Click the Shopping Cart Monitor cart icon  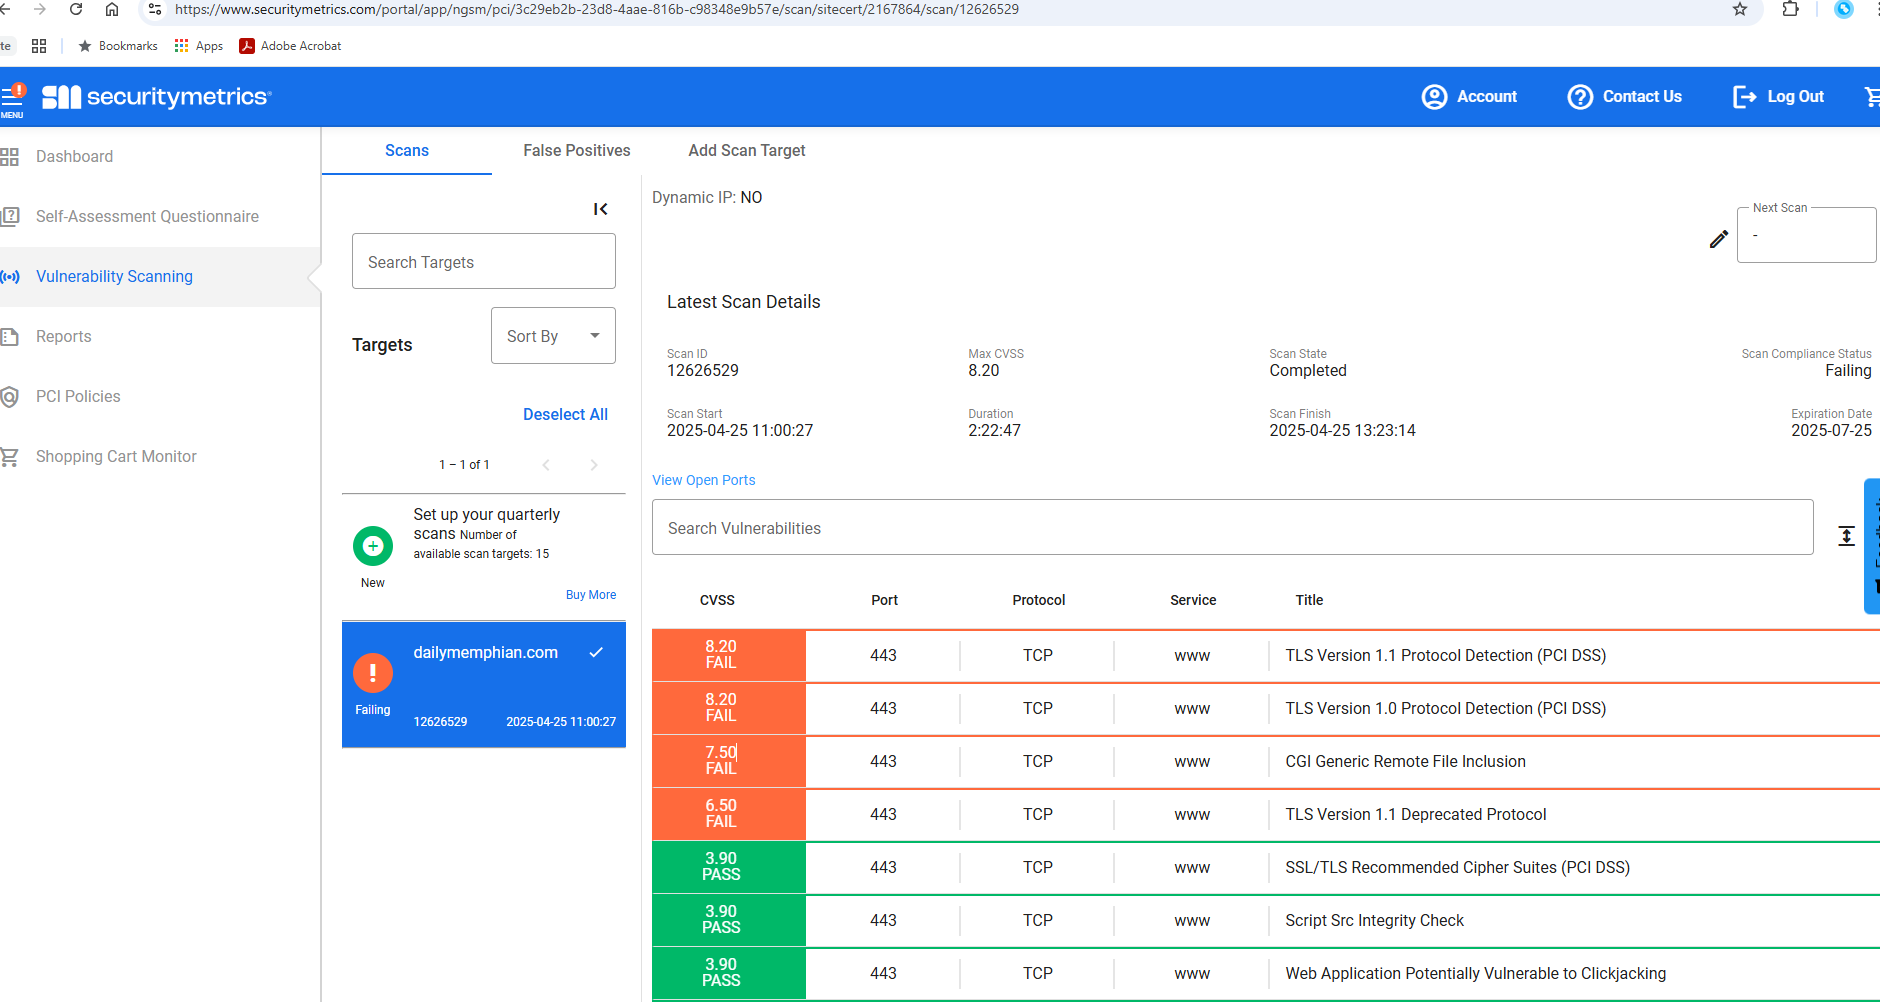pos(10,457)
